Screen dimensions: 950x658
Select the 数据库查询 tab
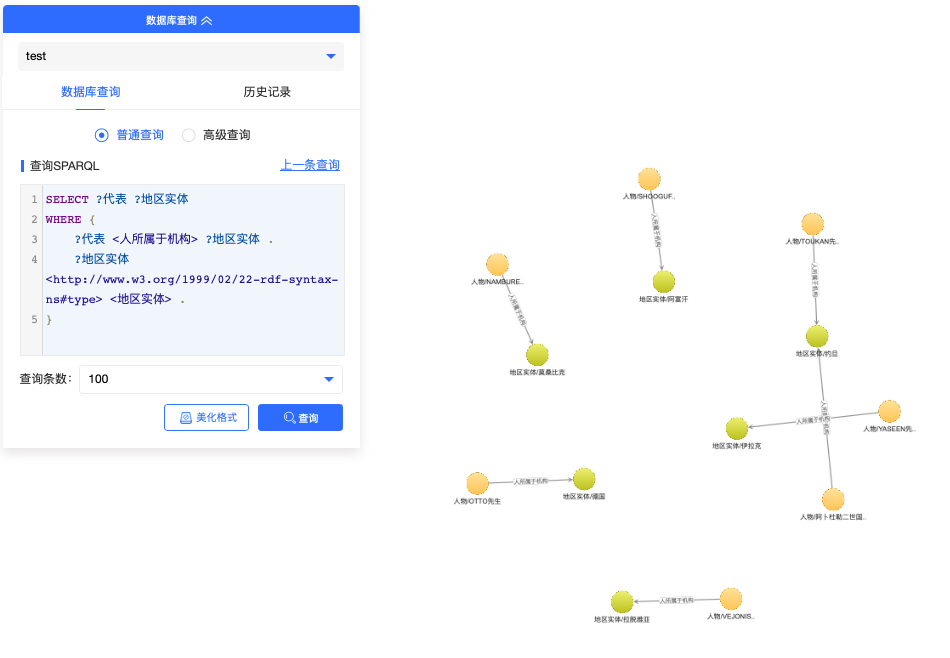coord(91,91)
